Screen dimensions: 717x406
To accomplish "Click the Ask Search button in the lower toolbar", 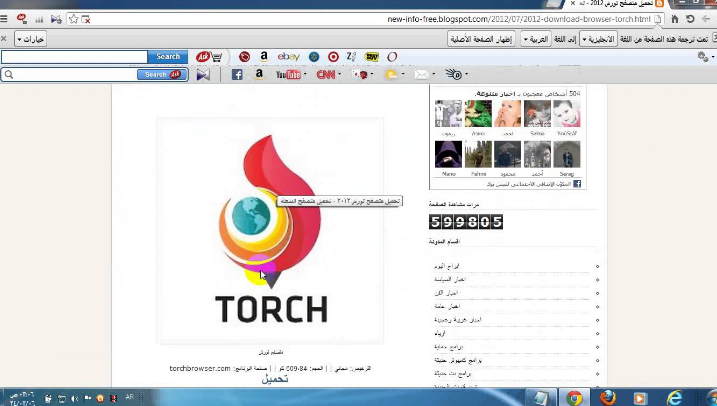I will pos(162,75).
